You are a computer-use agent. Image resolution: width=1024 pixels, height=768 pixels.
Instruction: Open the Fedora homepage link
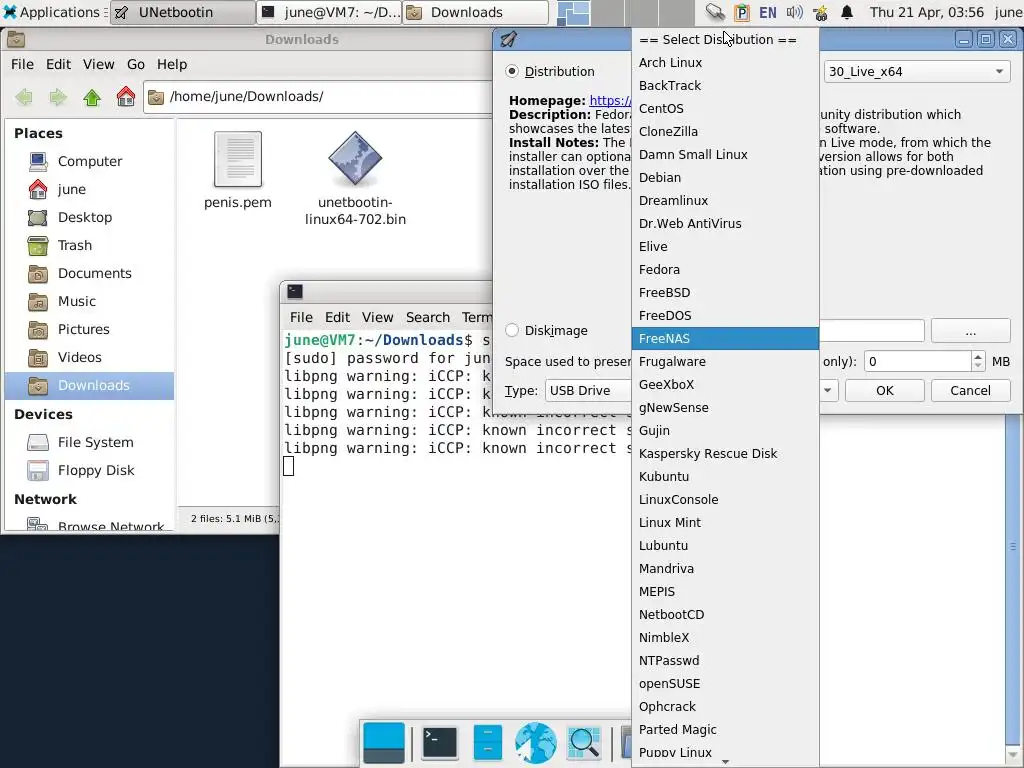tap(610, 101)
